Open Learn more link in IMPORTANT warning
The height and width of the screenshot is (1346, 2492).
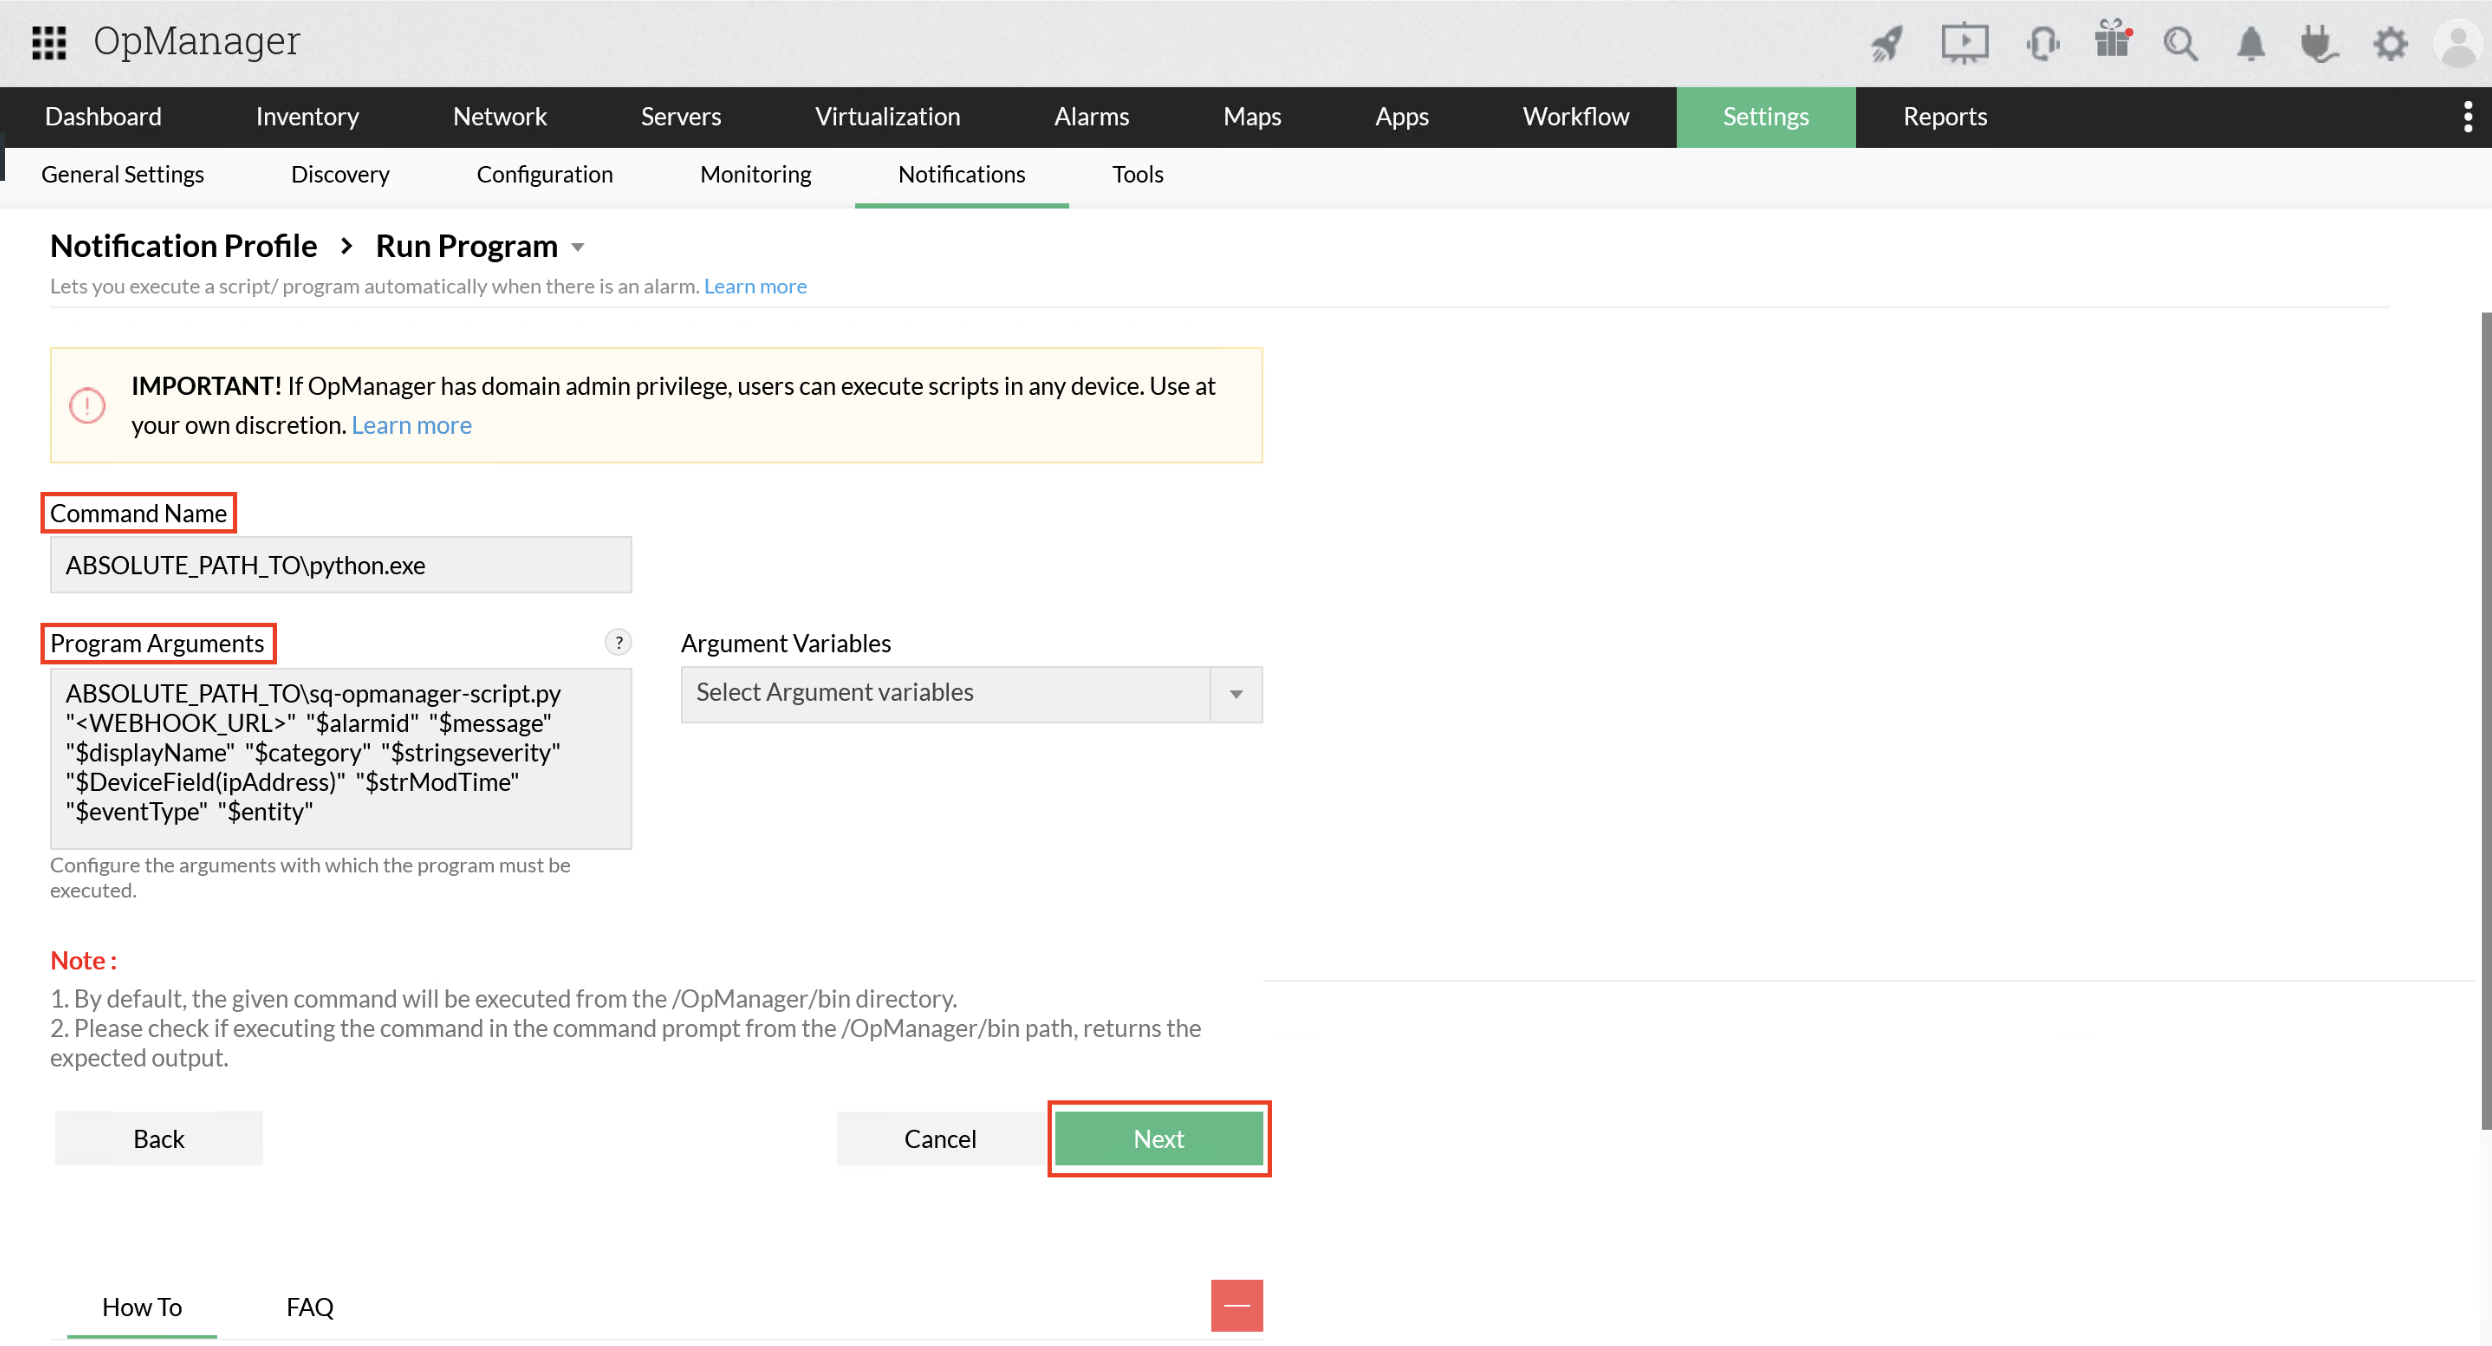point(411,425)
